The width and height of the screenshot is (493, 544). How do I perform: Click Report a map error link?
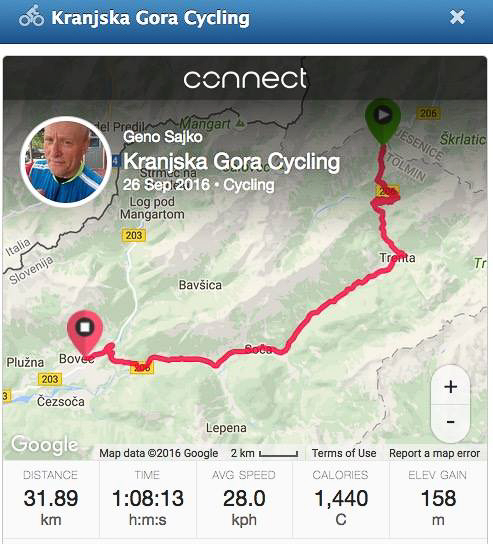tap(434, 453)
